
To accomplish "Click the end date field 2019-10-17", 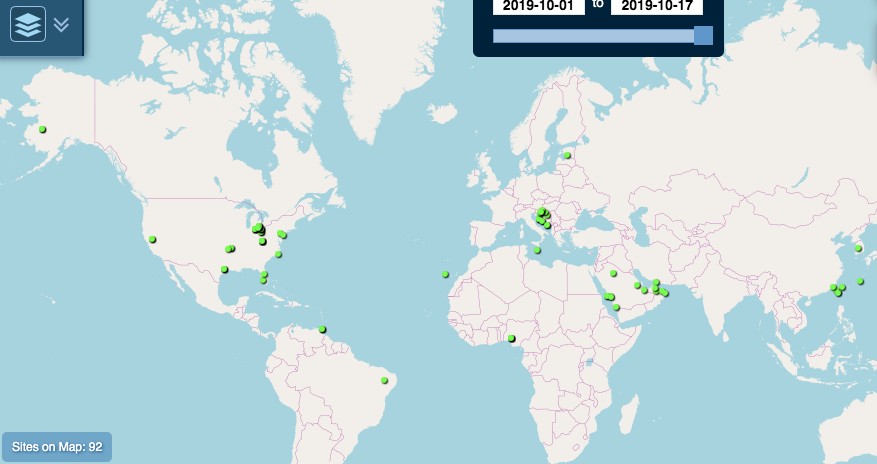I will [657, 5].
